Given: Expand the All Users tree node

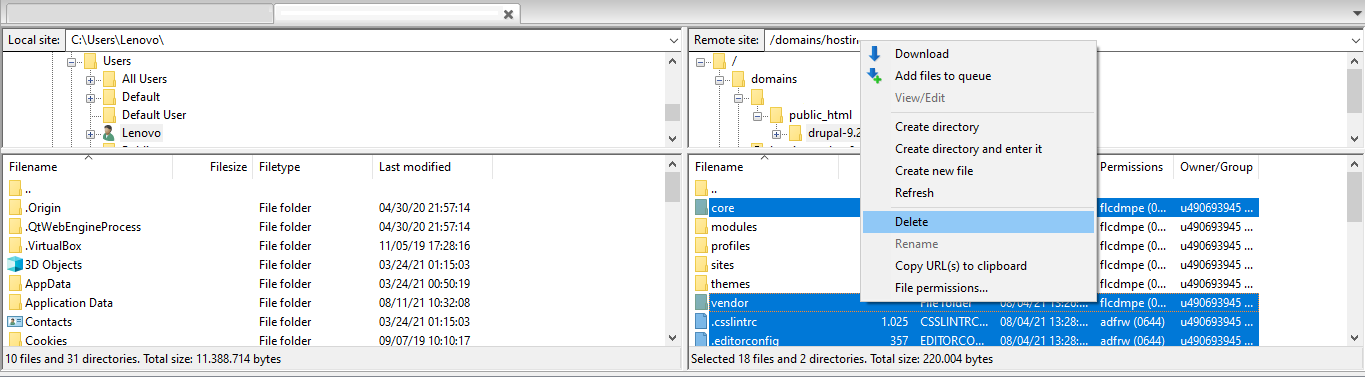Looking at the screenshot, I should coord(90,79).
